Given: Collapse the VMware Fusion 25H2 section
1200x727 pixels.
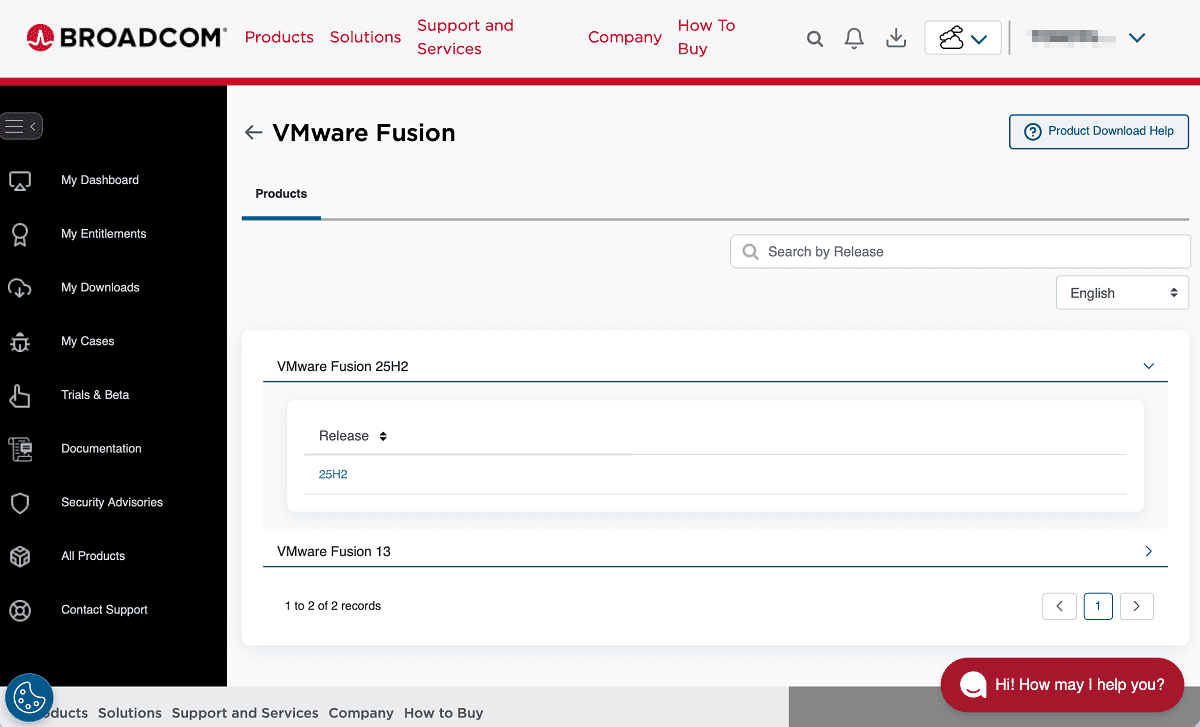Looking at the screenshot, I should [x=715, y=366].
